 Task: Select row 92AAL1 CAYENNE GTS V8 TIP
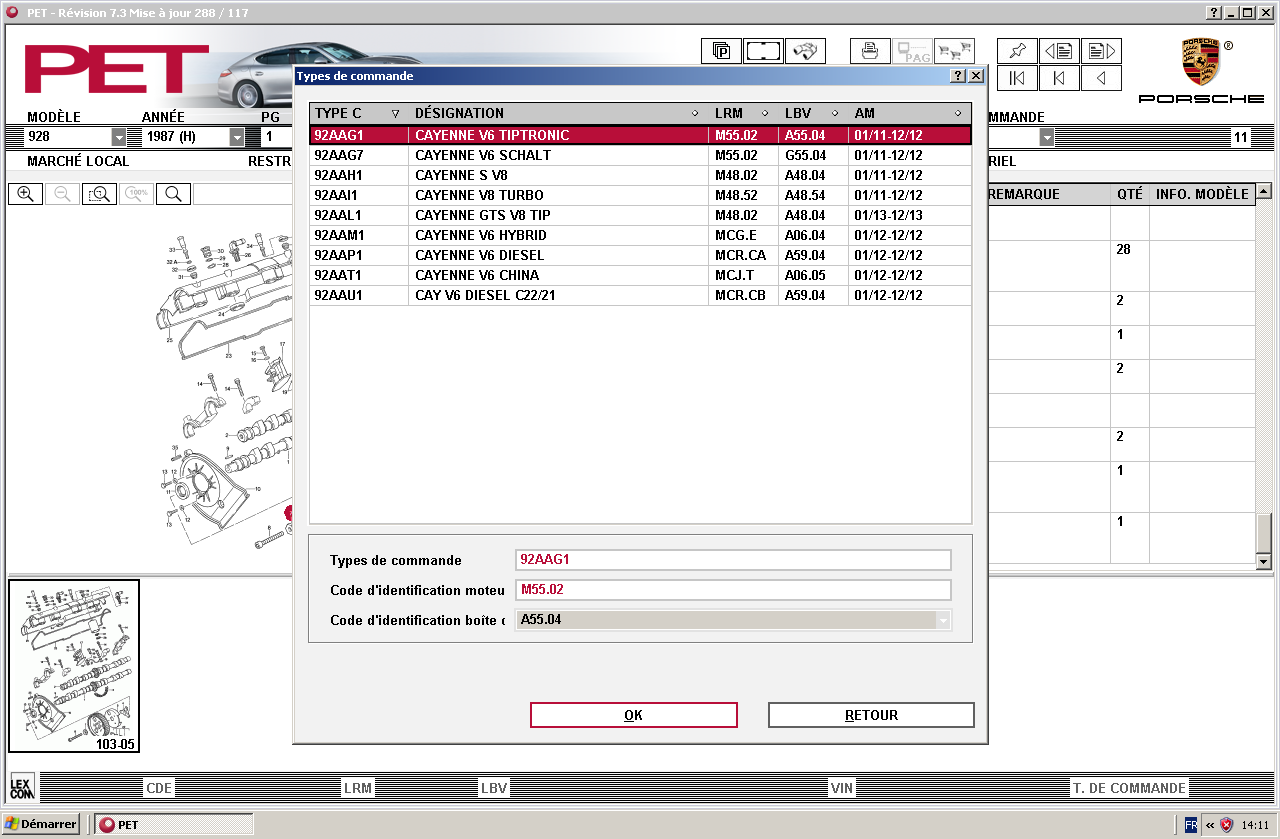pyautogui.click(x=640, y=215)
